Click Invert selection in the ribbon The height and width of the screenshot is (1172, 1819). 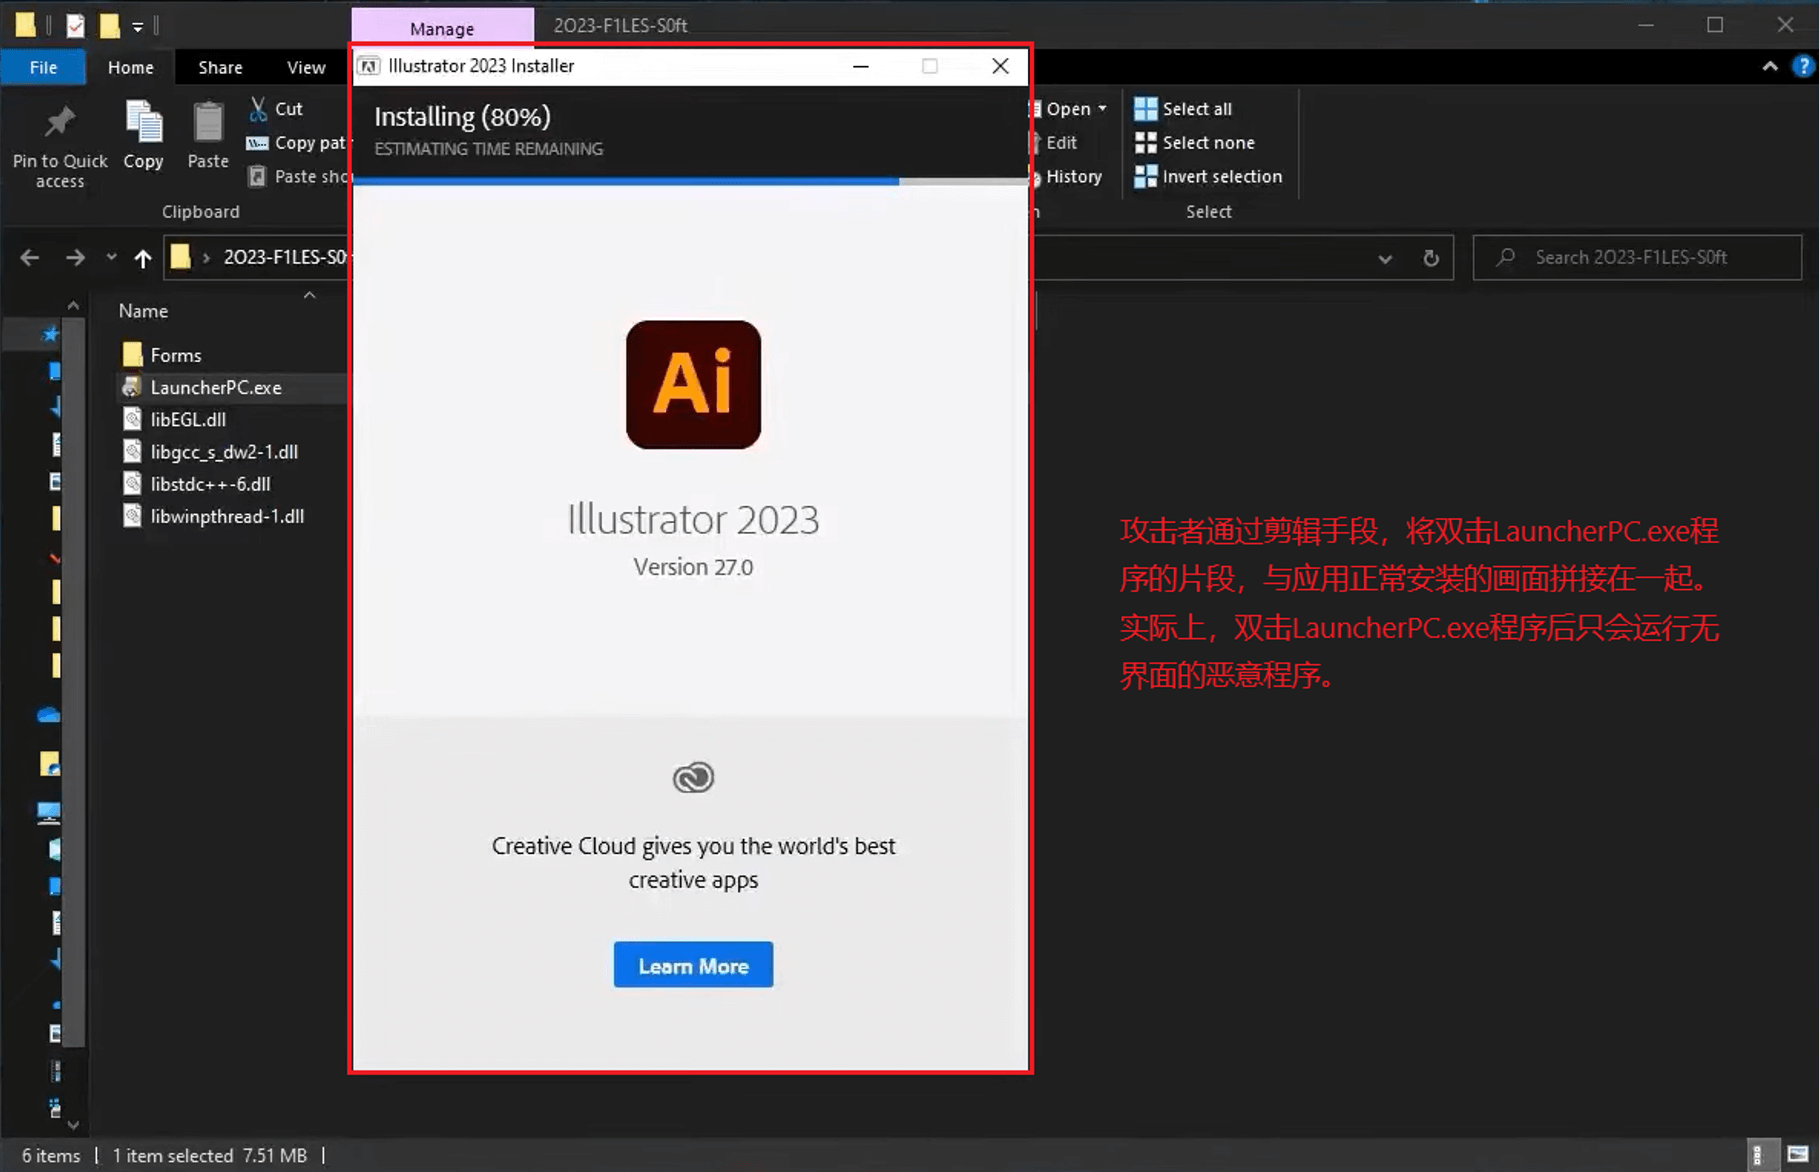tap(1208, 177)
